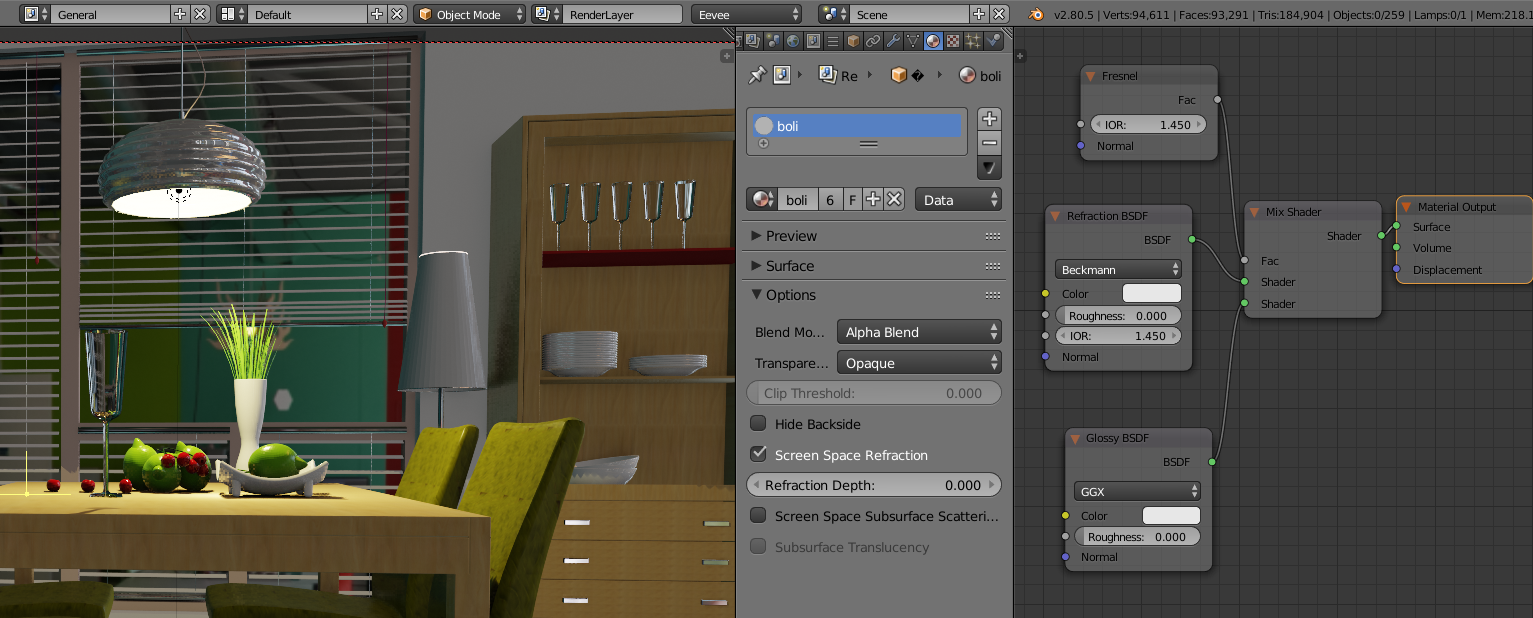Open the Blend Mode Alpha Blend dropdown
This screenshot has width=1533, height=618.
919,332
